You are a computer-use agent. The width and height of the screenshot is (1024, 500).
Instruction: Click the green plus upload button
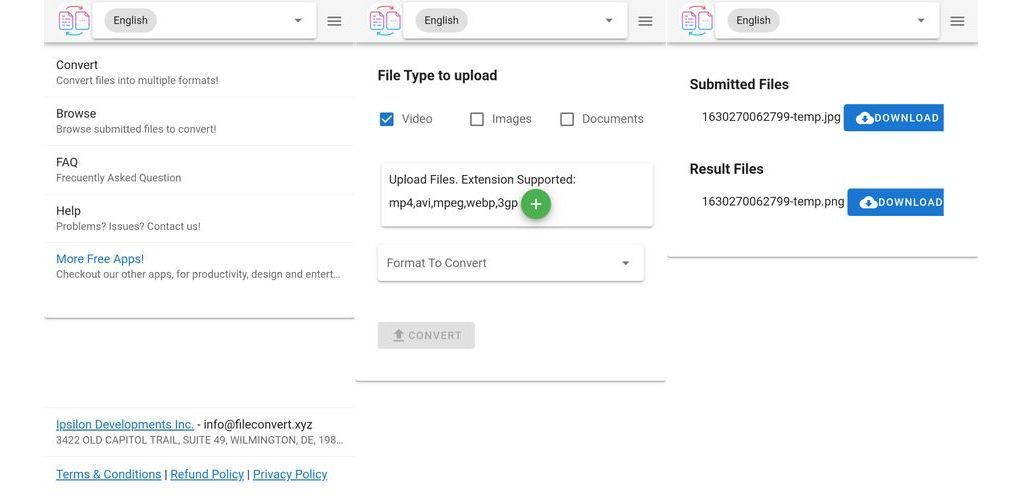[x=536, y=204]
